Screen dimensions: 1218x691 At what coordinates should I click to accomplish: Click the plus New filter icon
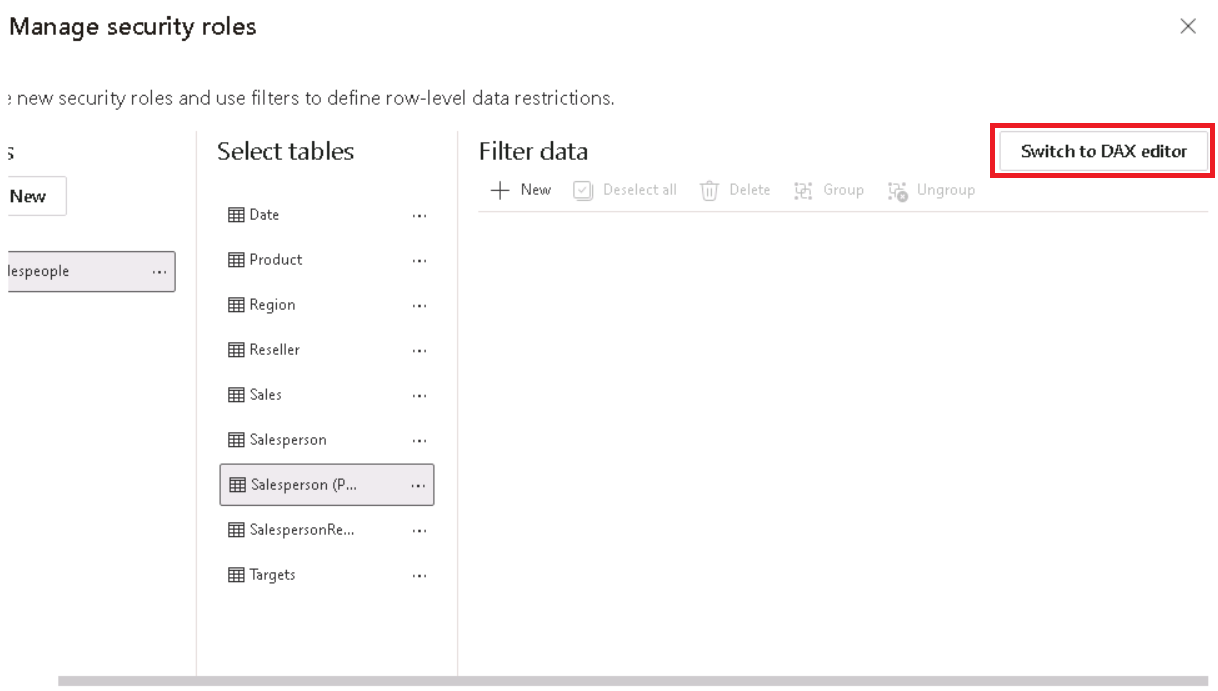click(x=500, y=190)
